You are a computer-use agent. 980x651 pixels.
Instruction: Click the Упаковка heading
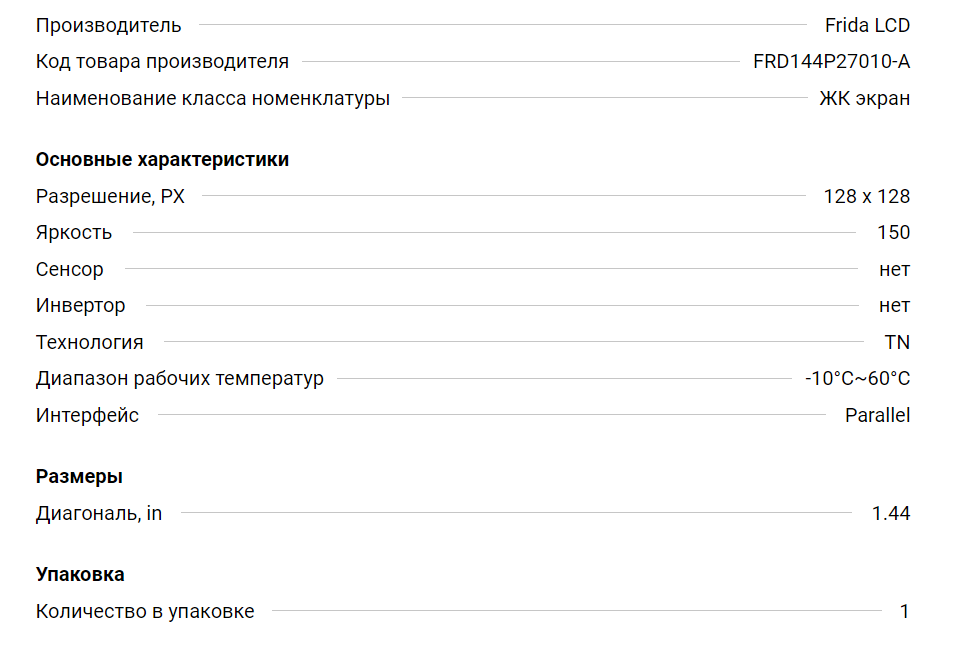pyautogui.click(x=80, y=574)
